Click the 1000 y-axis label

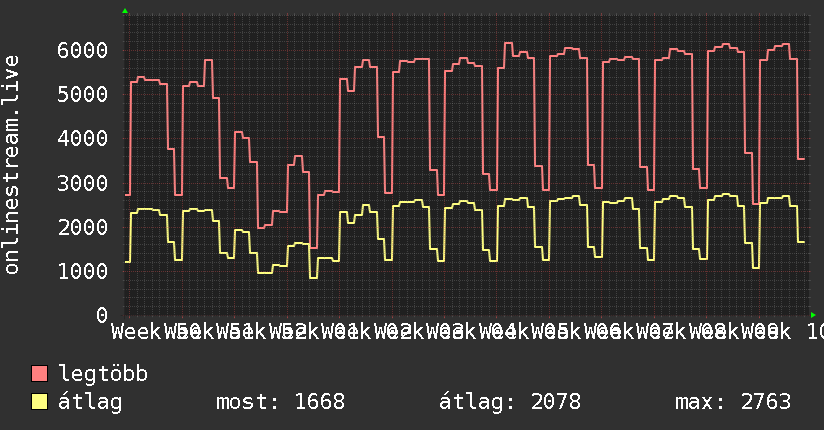pos(83,271)
